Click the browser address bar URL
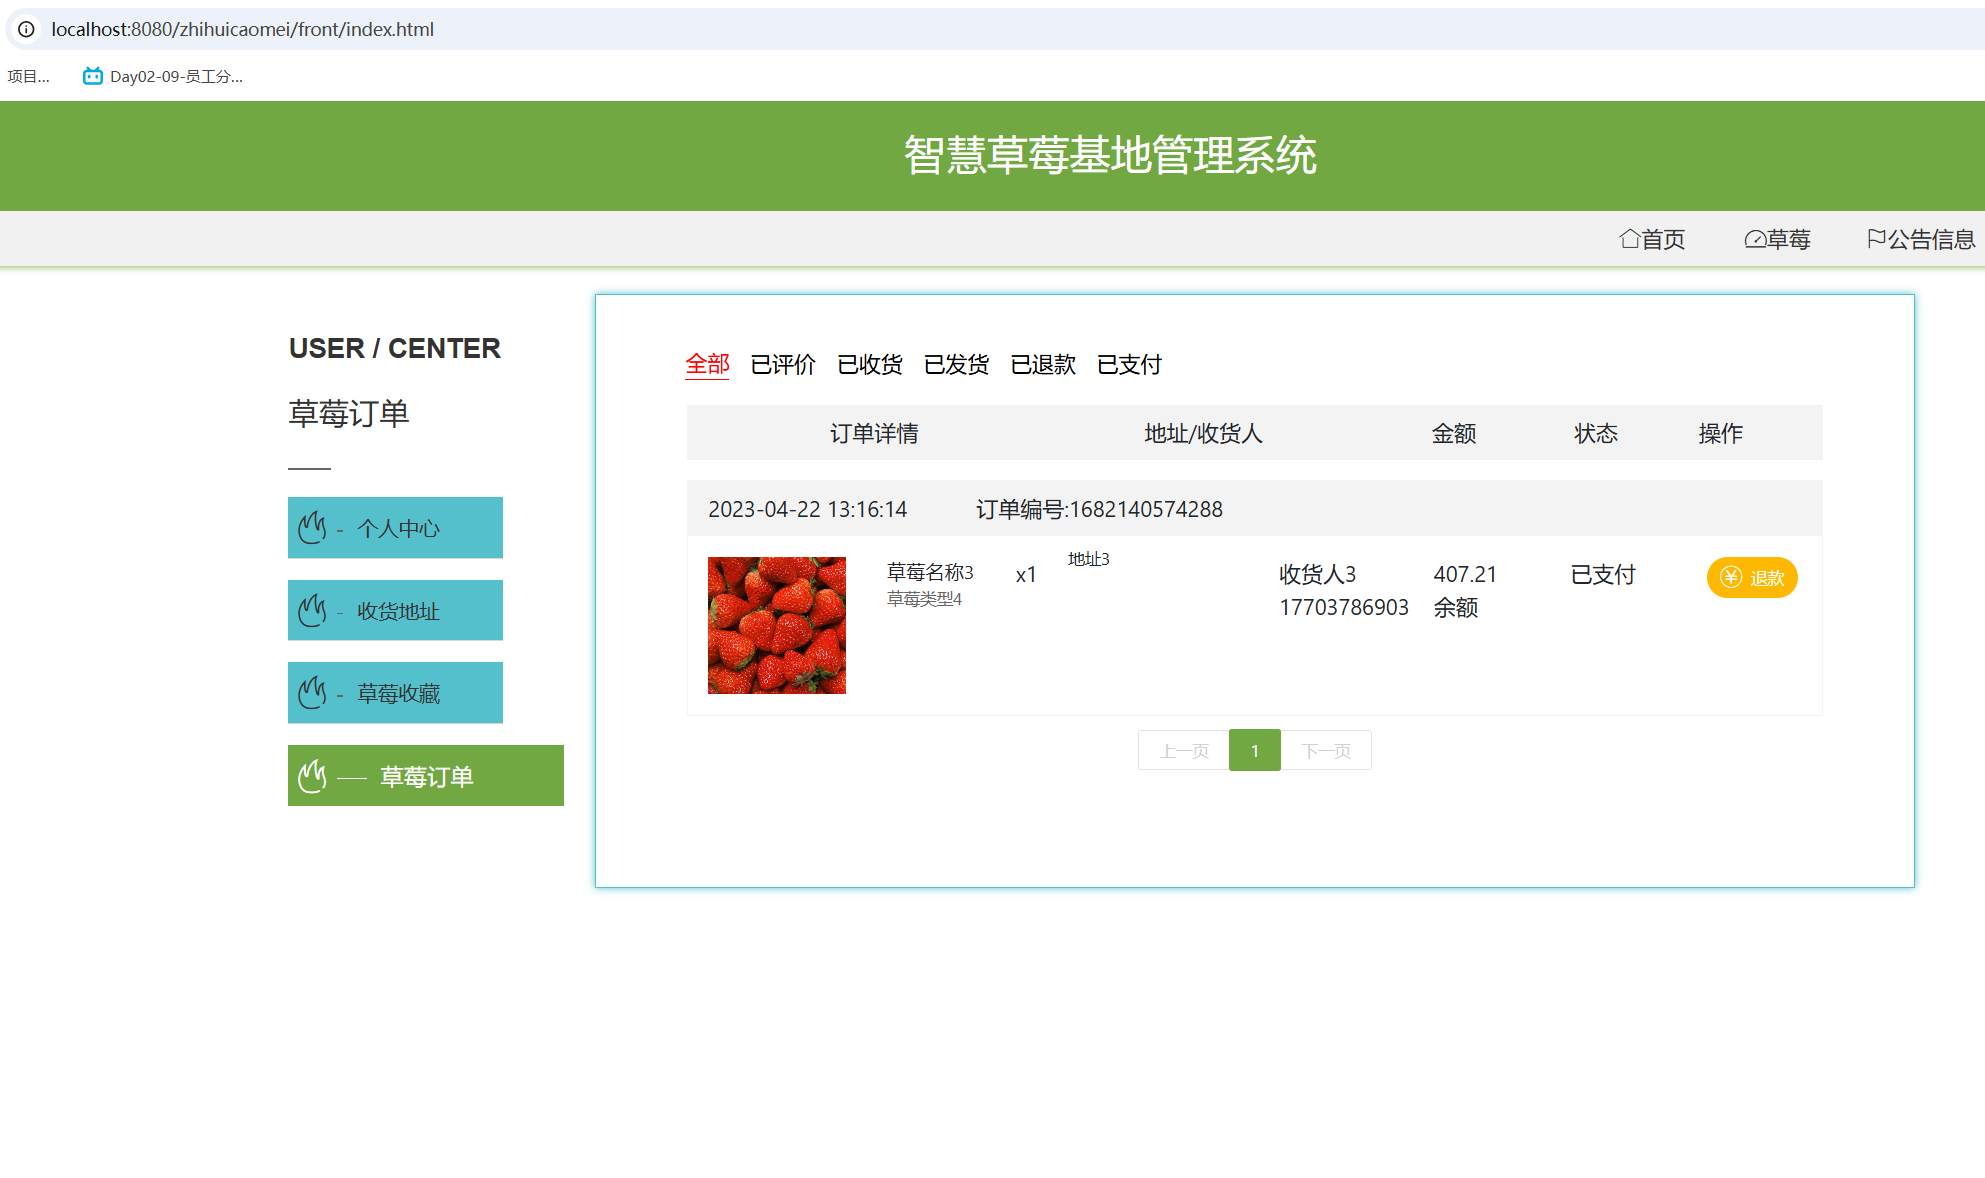 (243, 29)
